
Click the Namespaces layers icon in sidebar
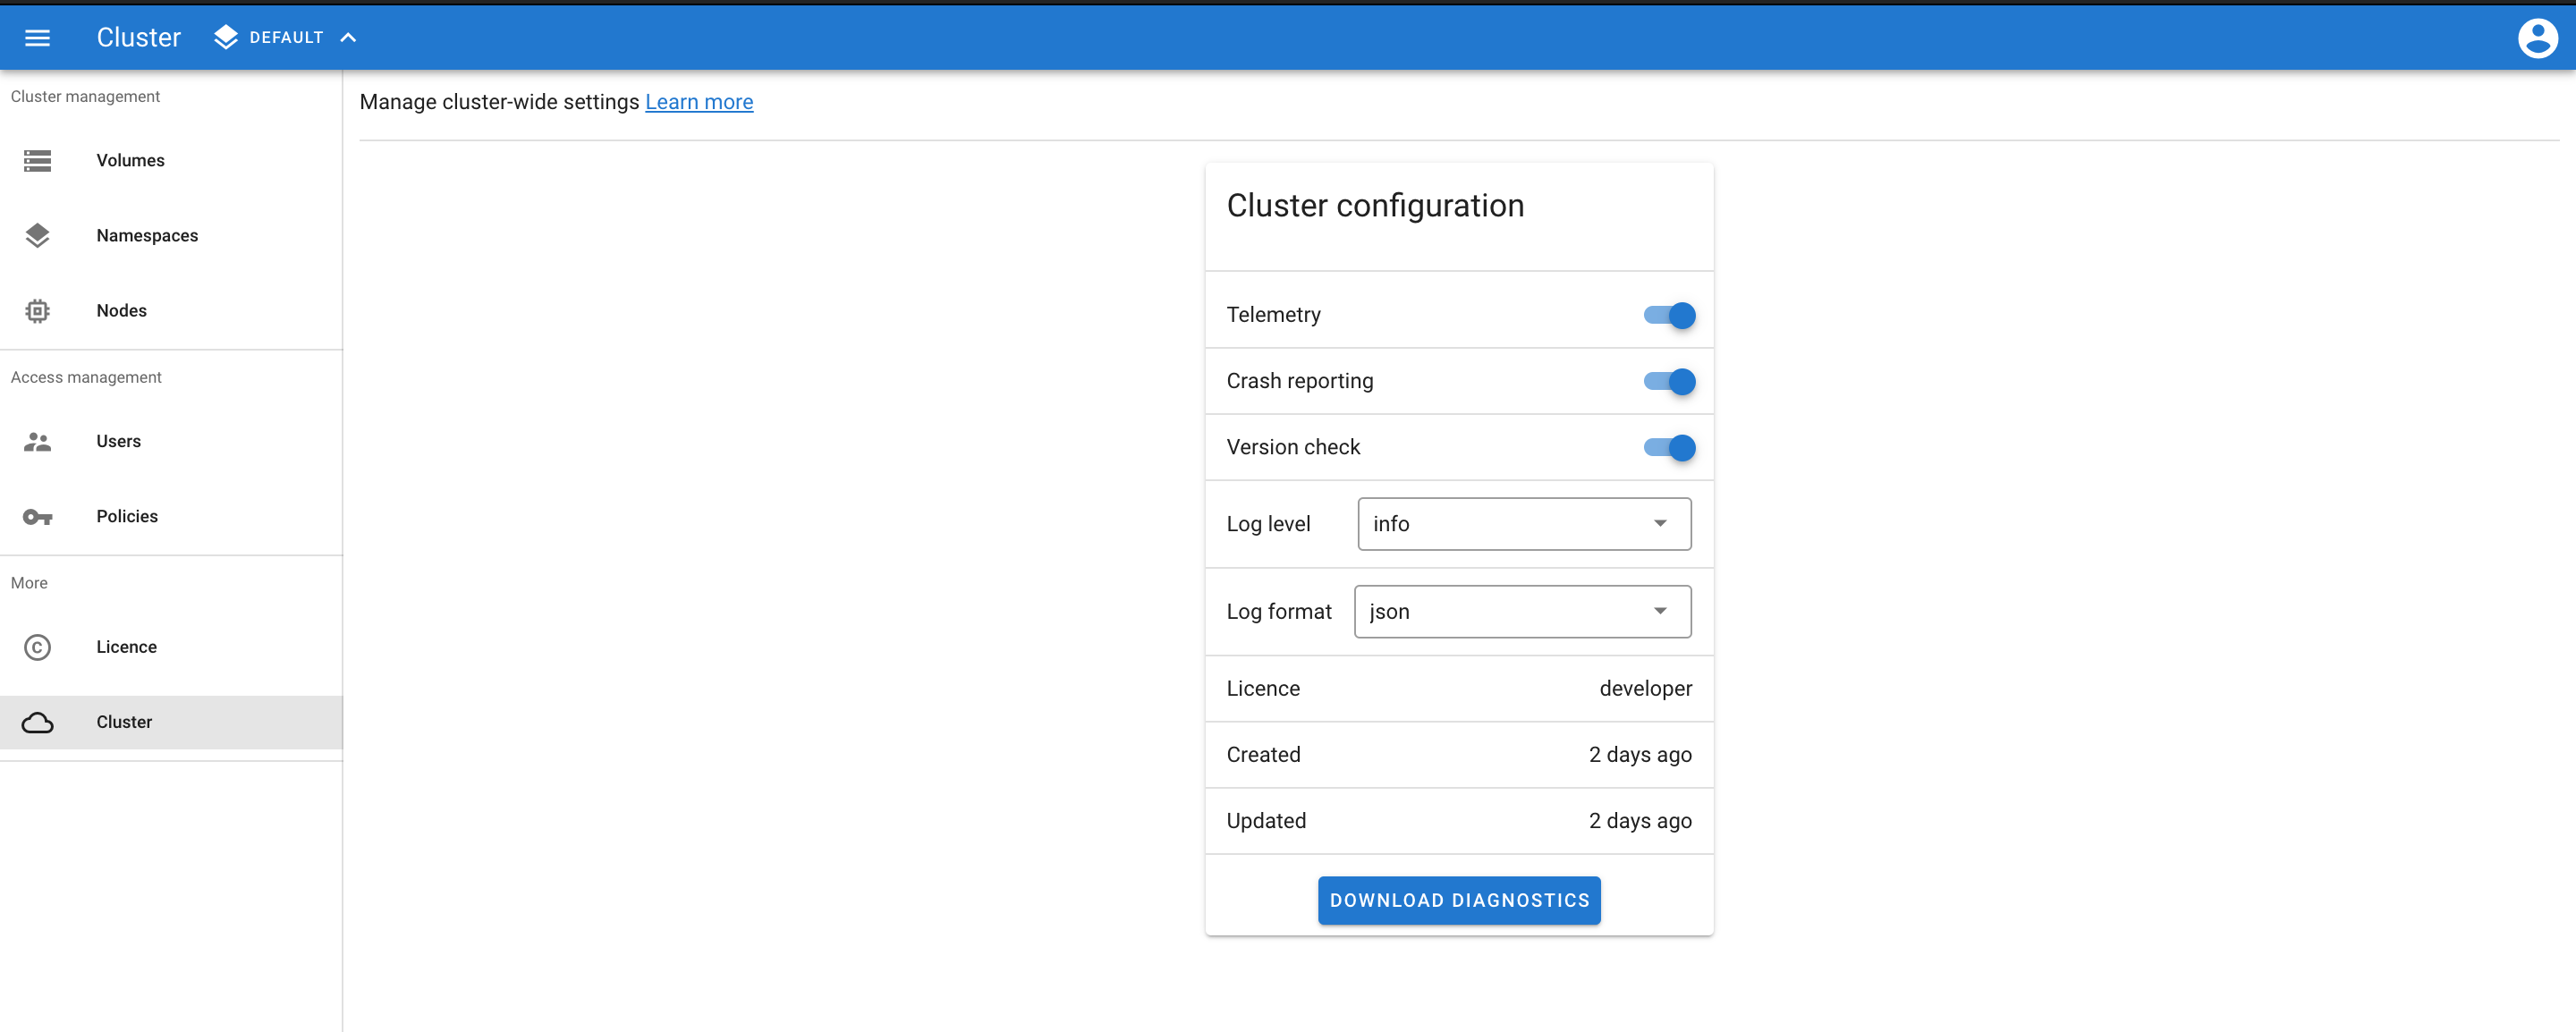(37, 235)
